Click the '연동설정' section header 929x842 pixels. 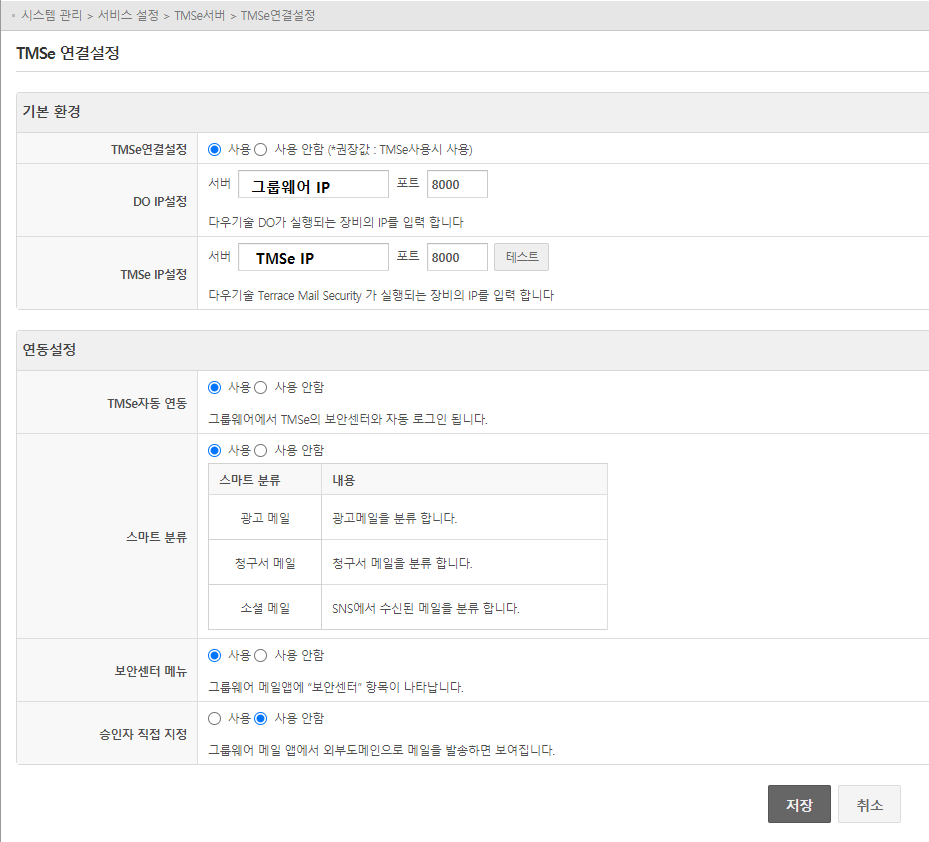pyautogui.click(x=473, y=350)
